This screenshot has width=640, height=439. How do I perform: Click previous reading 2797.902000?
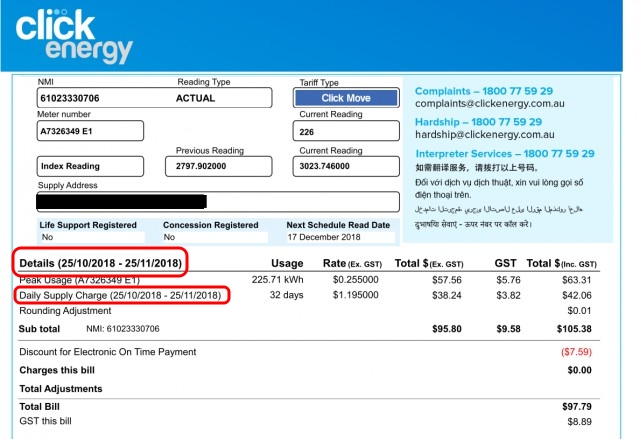[218, 166]
